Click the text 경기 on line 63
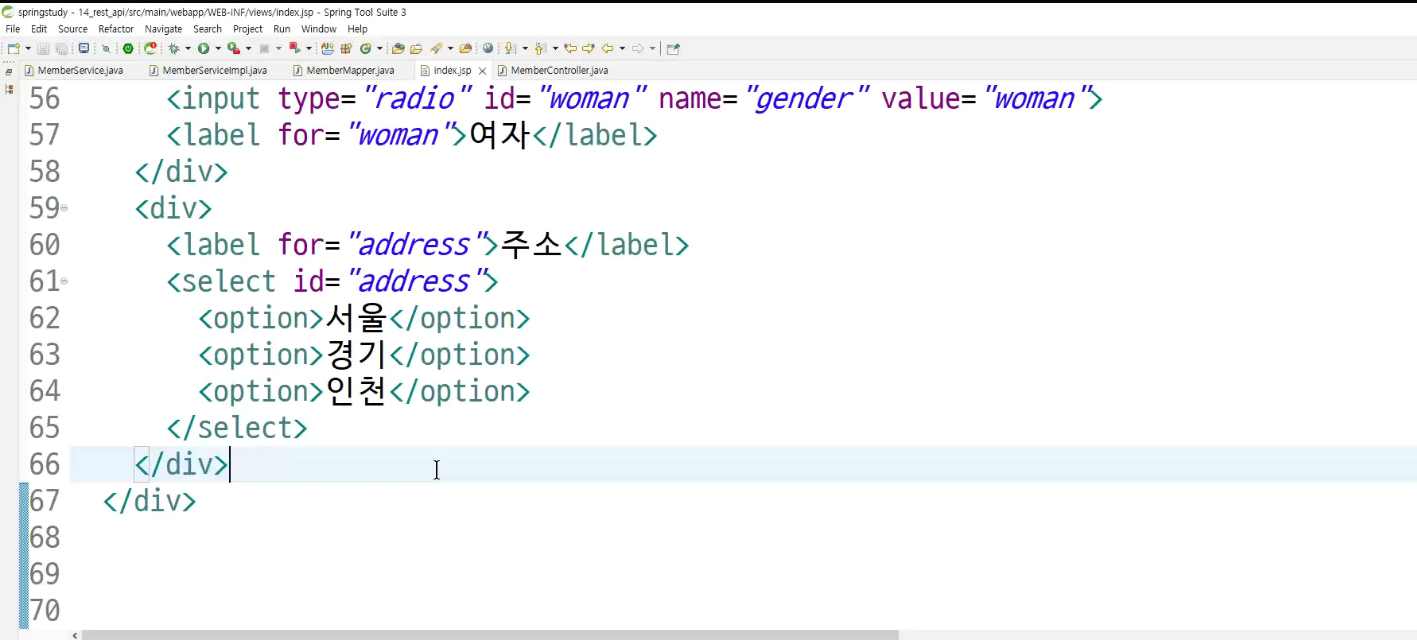 357,354
